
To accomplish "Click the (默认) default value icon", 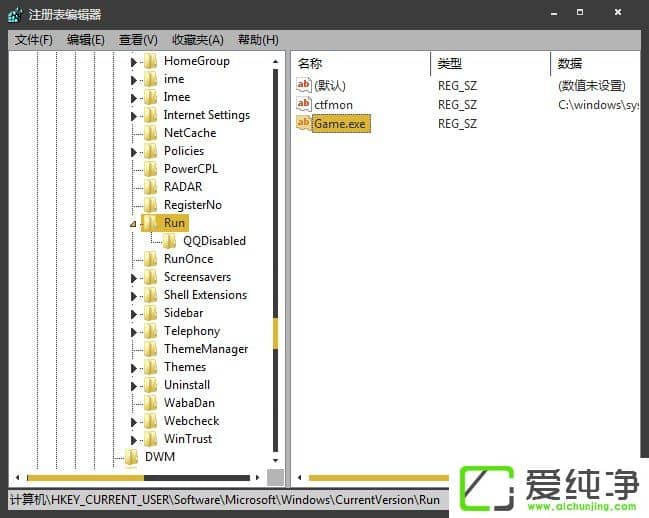I will point(304,85).
